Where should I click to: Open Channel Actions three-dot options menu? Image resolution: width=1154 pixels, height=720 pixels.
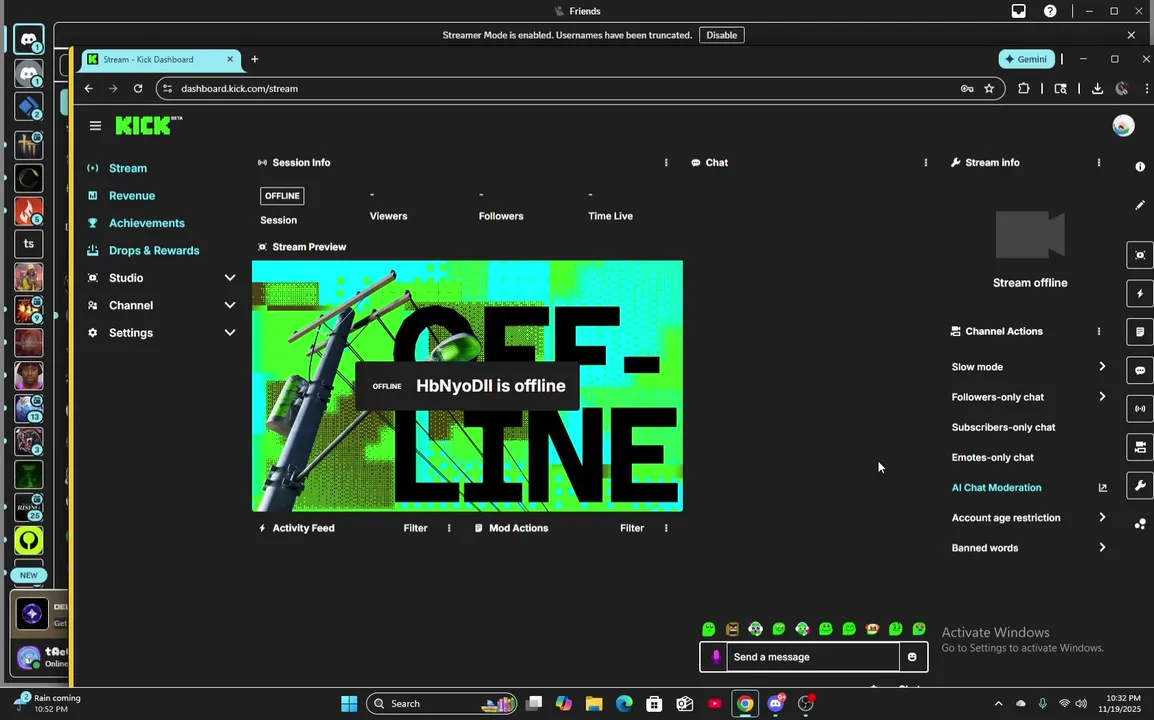1099,331
